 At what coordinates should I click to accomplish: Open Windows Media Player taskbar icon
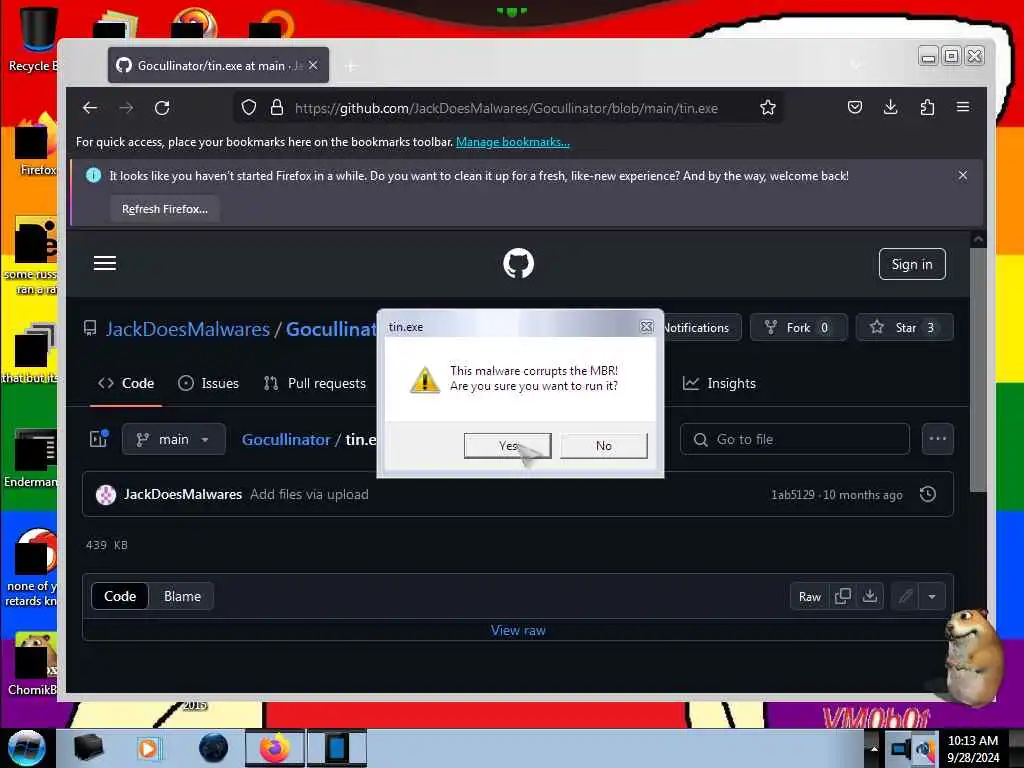tap(148, 748)
